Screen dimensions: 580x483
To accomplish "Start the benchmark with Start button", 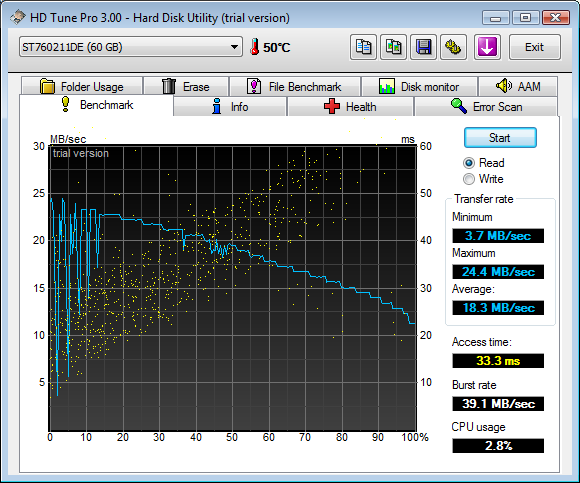I will pyautogui.click(x=500, y=138).
